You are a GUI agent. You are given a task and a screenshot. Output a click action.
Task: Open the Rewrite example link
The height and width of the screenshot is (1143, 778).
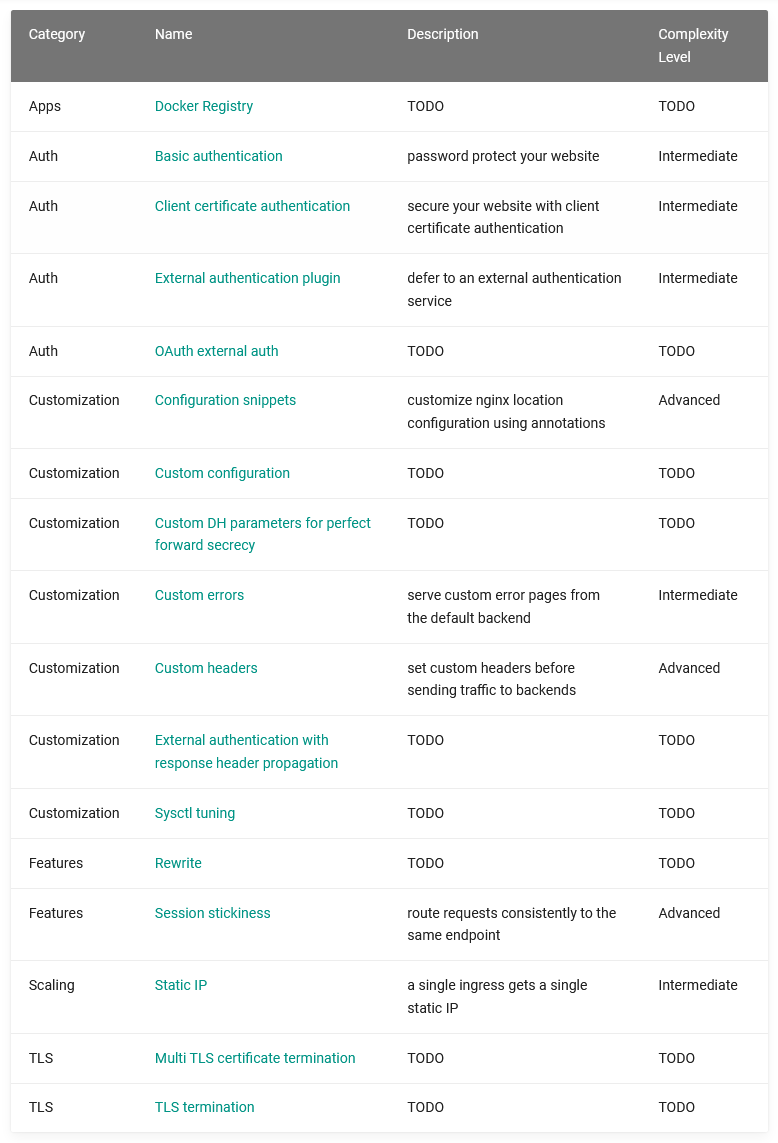pyautogui.click(x=178, y=863)
